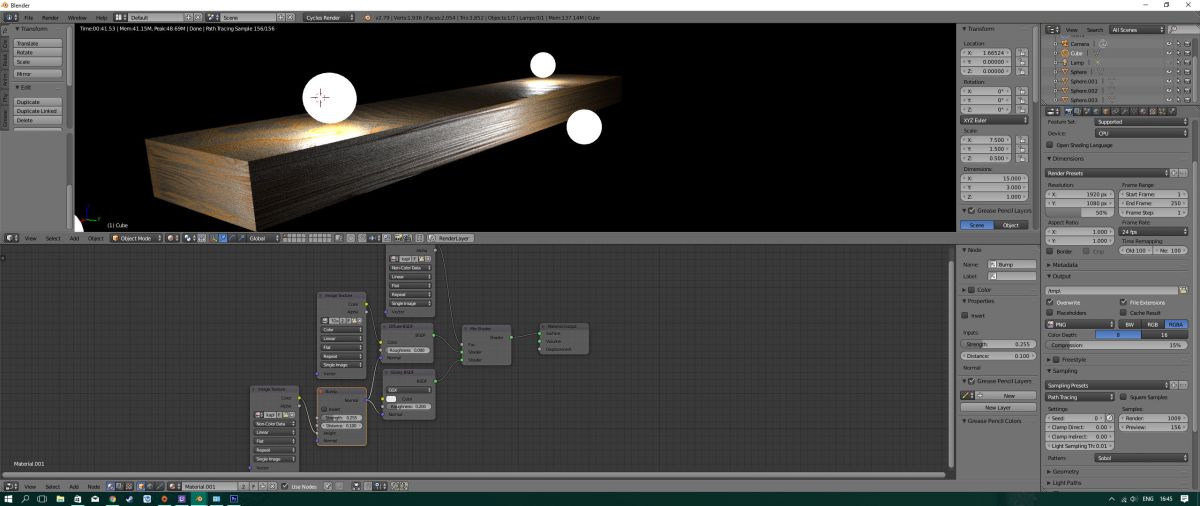Toggle Open Shading Language checkbox
This screenshot has height=506, width=1200.
pos(1051,145)
